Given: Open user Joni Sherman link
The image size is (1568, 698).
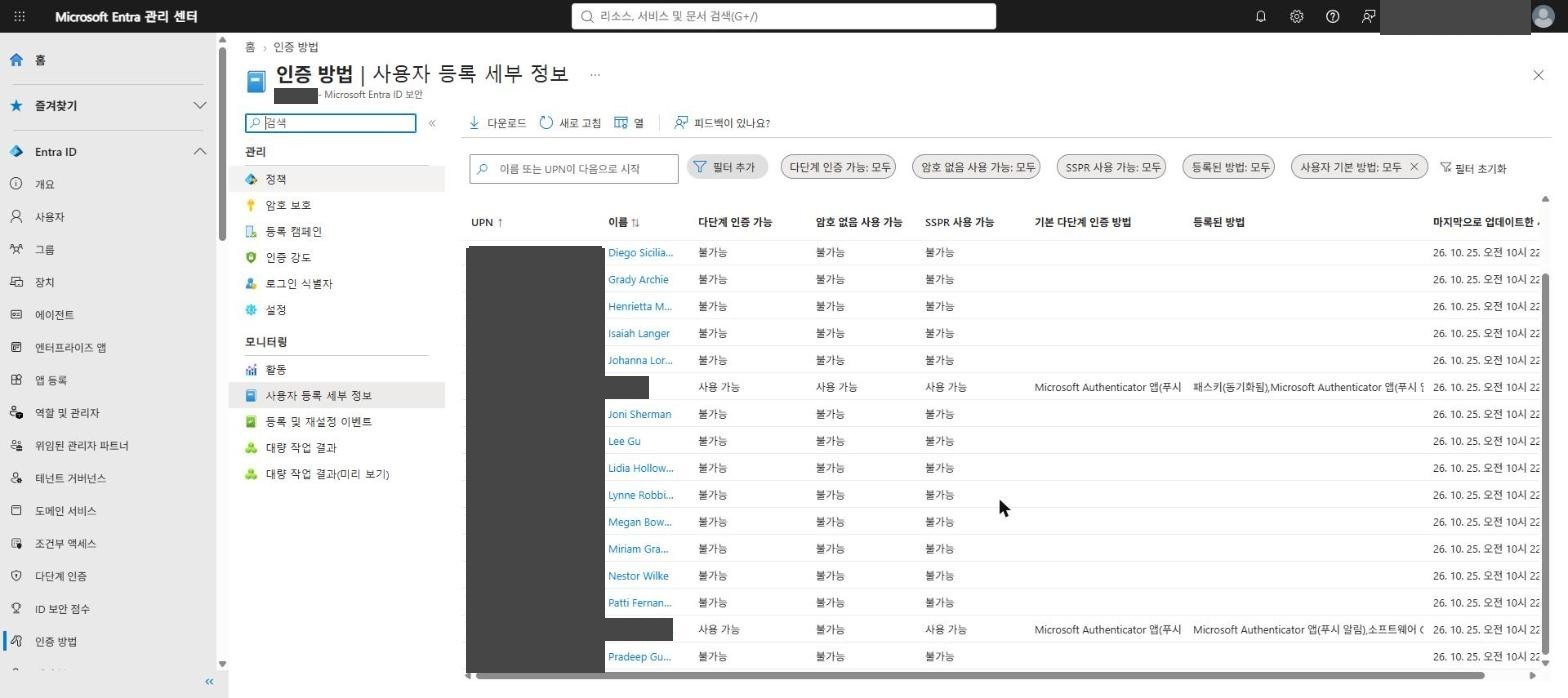Looking at the screenshot, I should 639,414.
